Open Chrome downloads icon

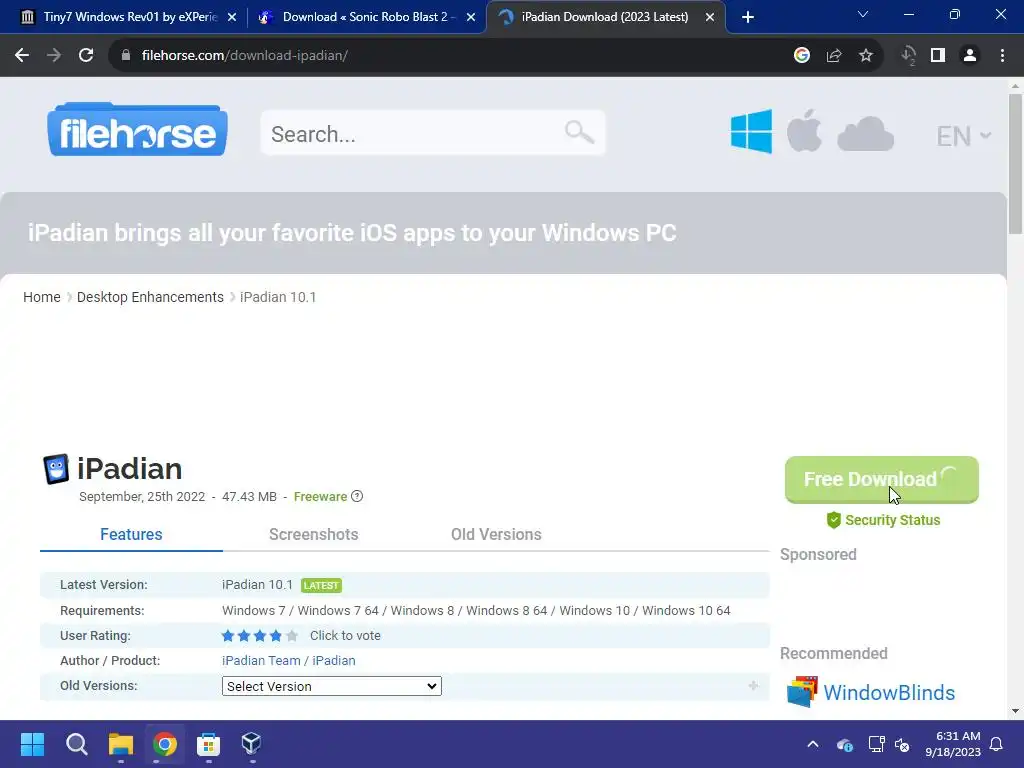pyautogui.click(x=908, y=56)
